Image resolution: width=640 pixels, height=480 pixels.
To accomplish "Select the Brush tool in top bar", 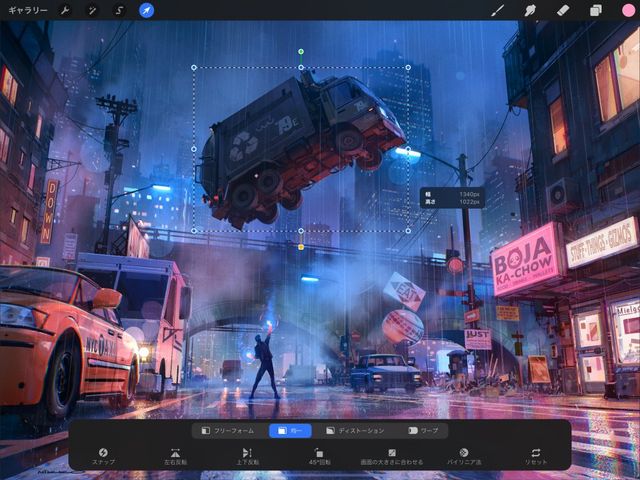I will (497, 10).
